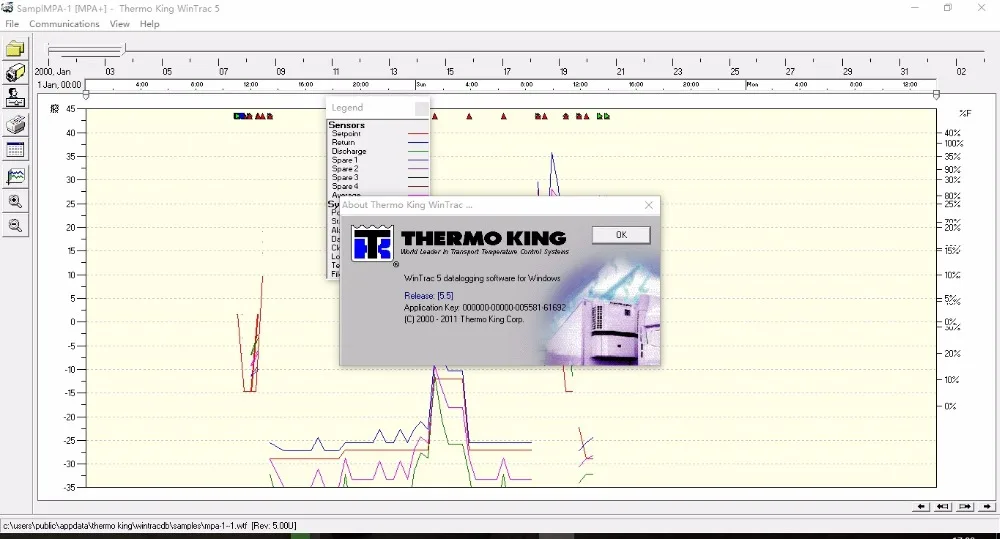Click the WinTrac app icon in title bar
1000x539 pixels.
(7, 8)
